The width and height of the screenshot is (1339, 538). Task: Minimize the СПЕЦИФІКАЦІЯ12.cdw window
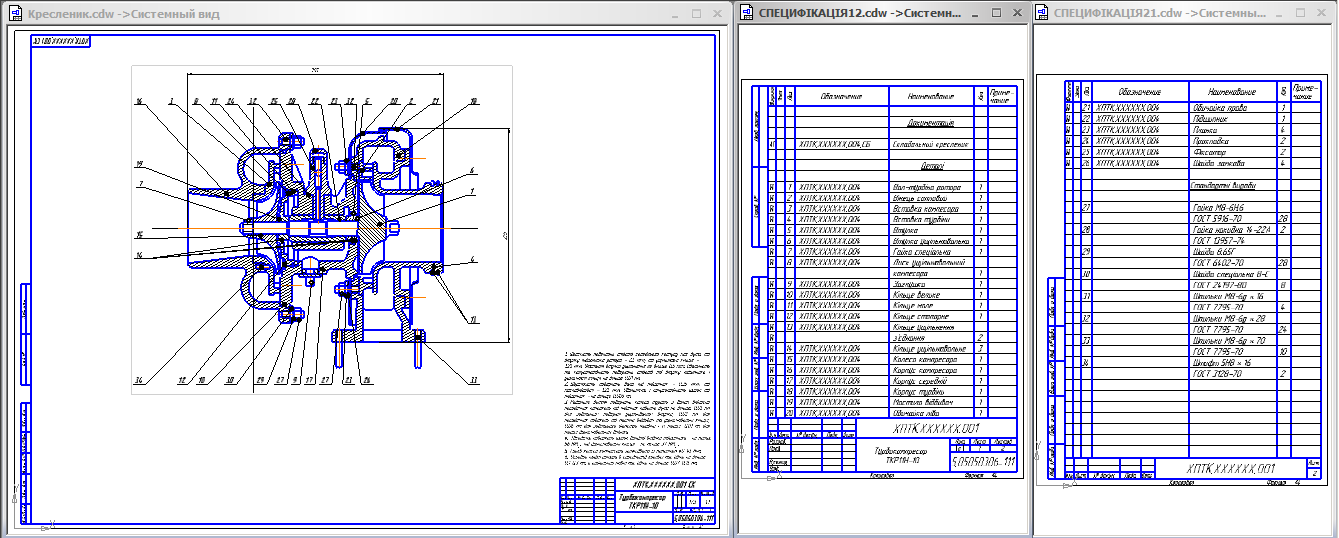click(x=974, y=14)
